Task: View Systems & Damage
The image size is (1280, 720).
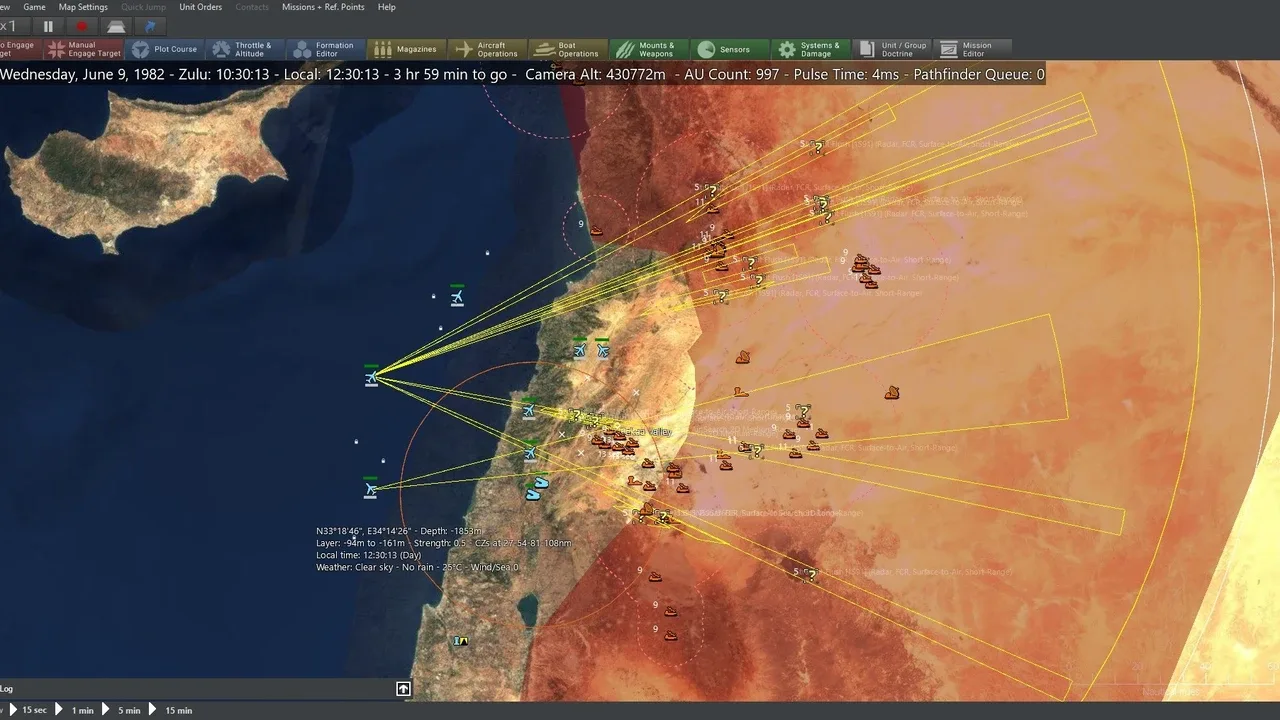Action: pos(810,49)
